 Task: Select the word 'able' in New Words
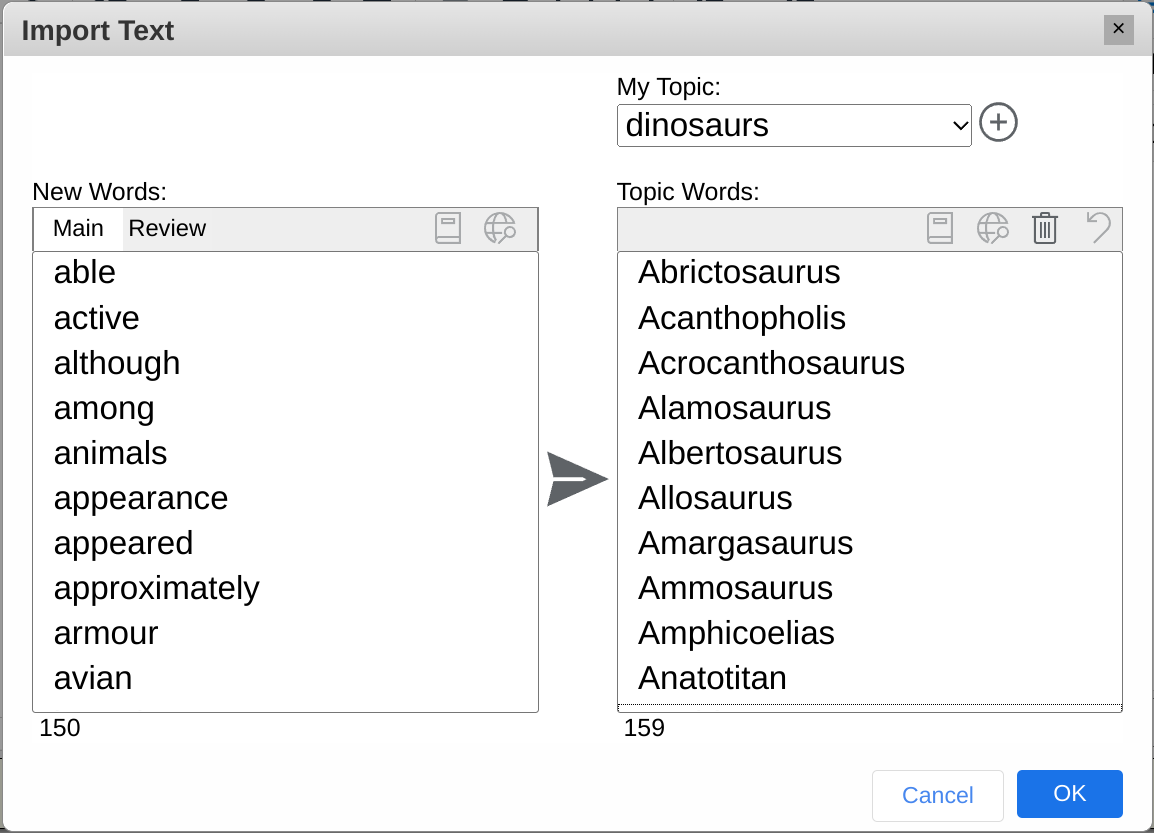click(286, 273)
